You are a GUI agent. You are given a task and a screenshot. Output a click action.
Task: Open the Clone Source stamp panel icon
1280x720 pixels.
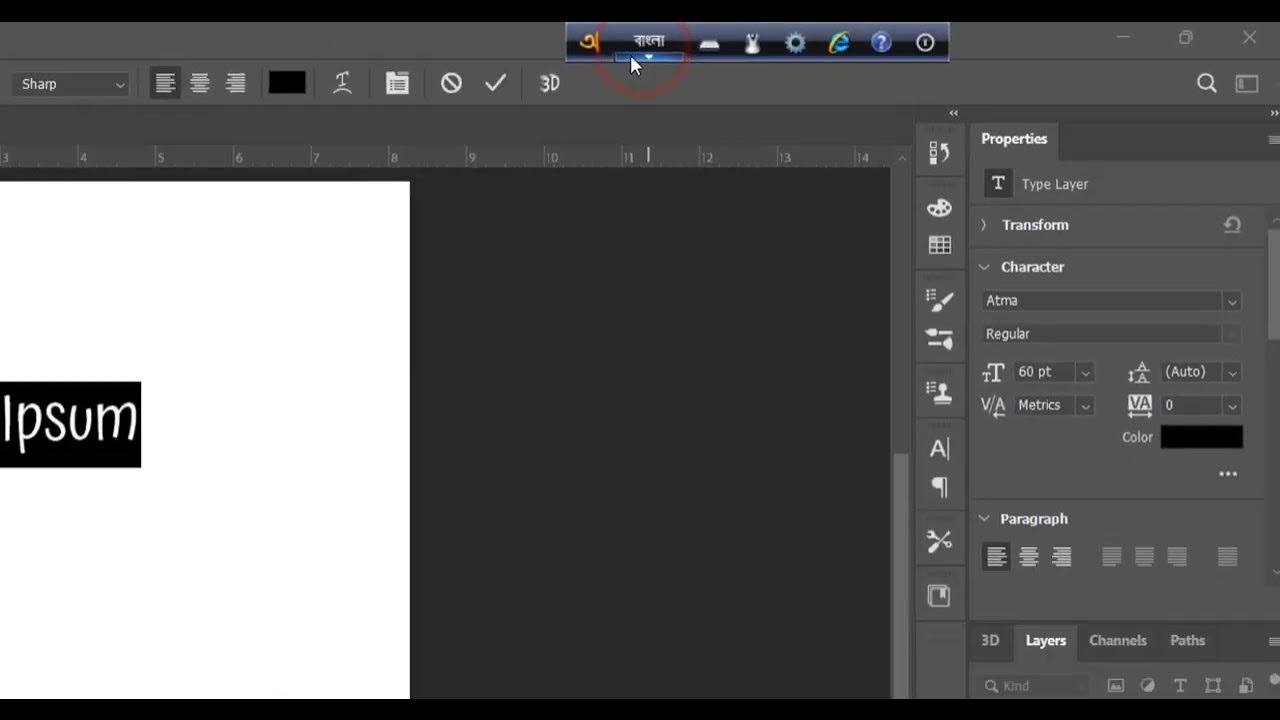coord(939,392)
